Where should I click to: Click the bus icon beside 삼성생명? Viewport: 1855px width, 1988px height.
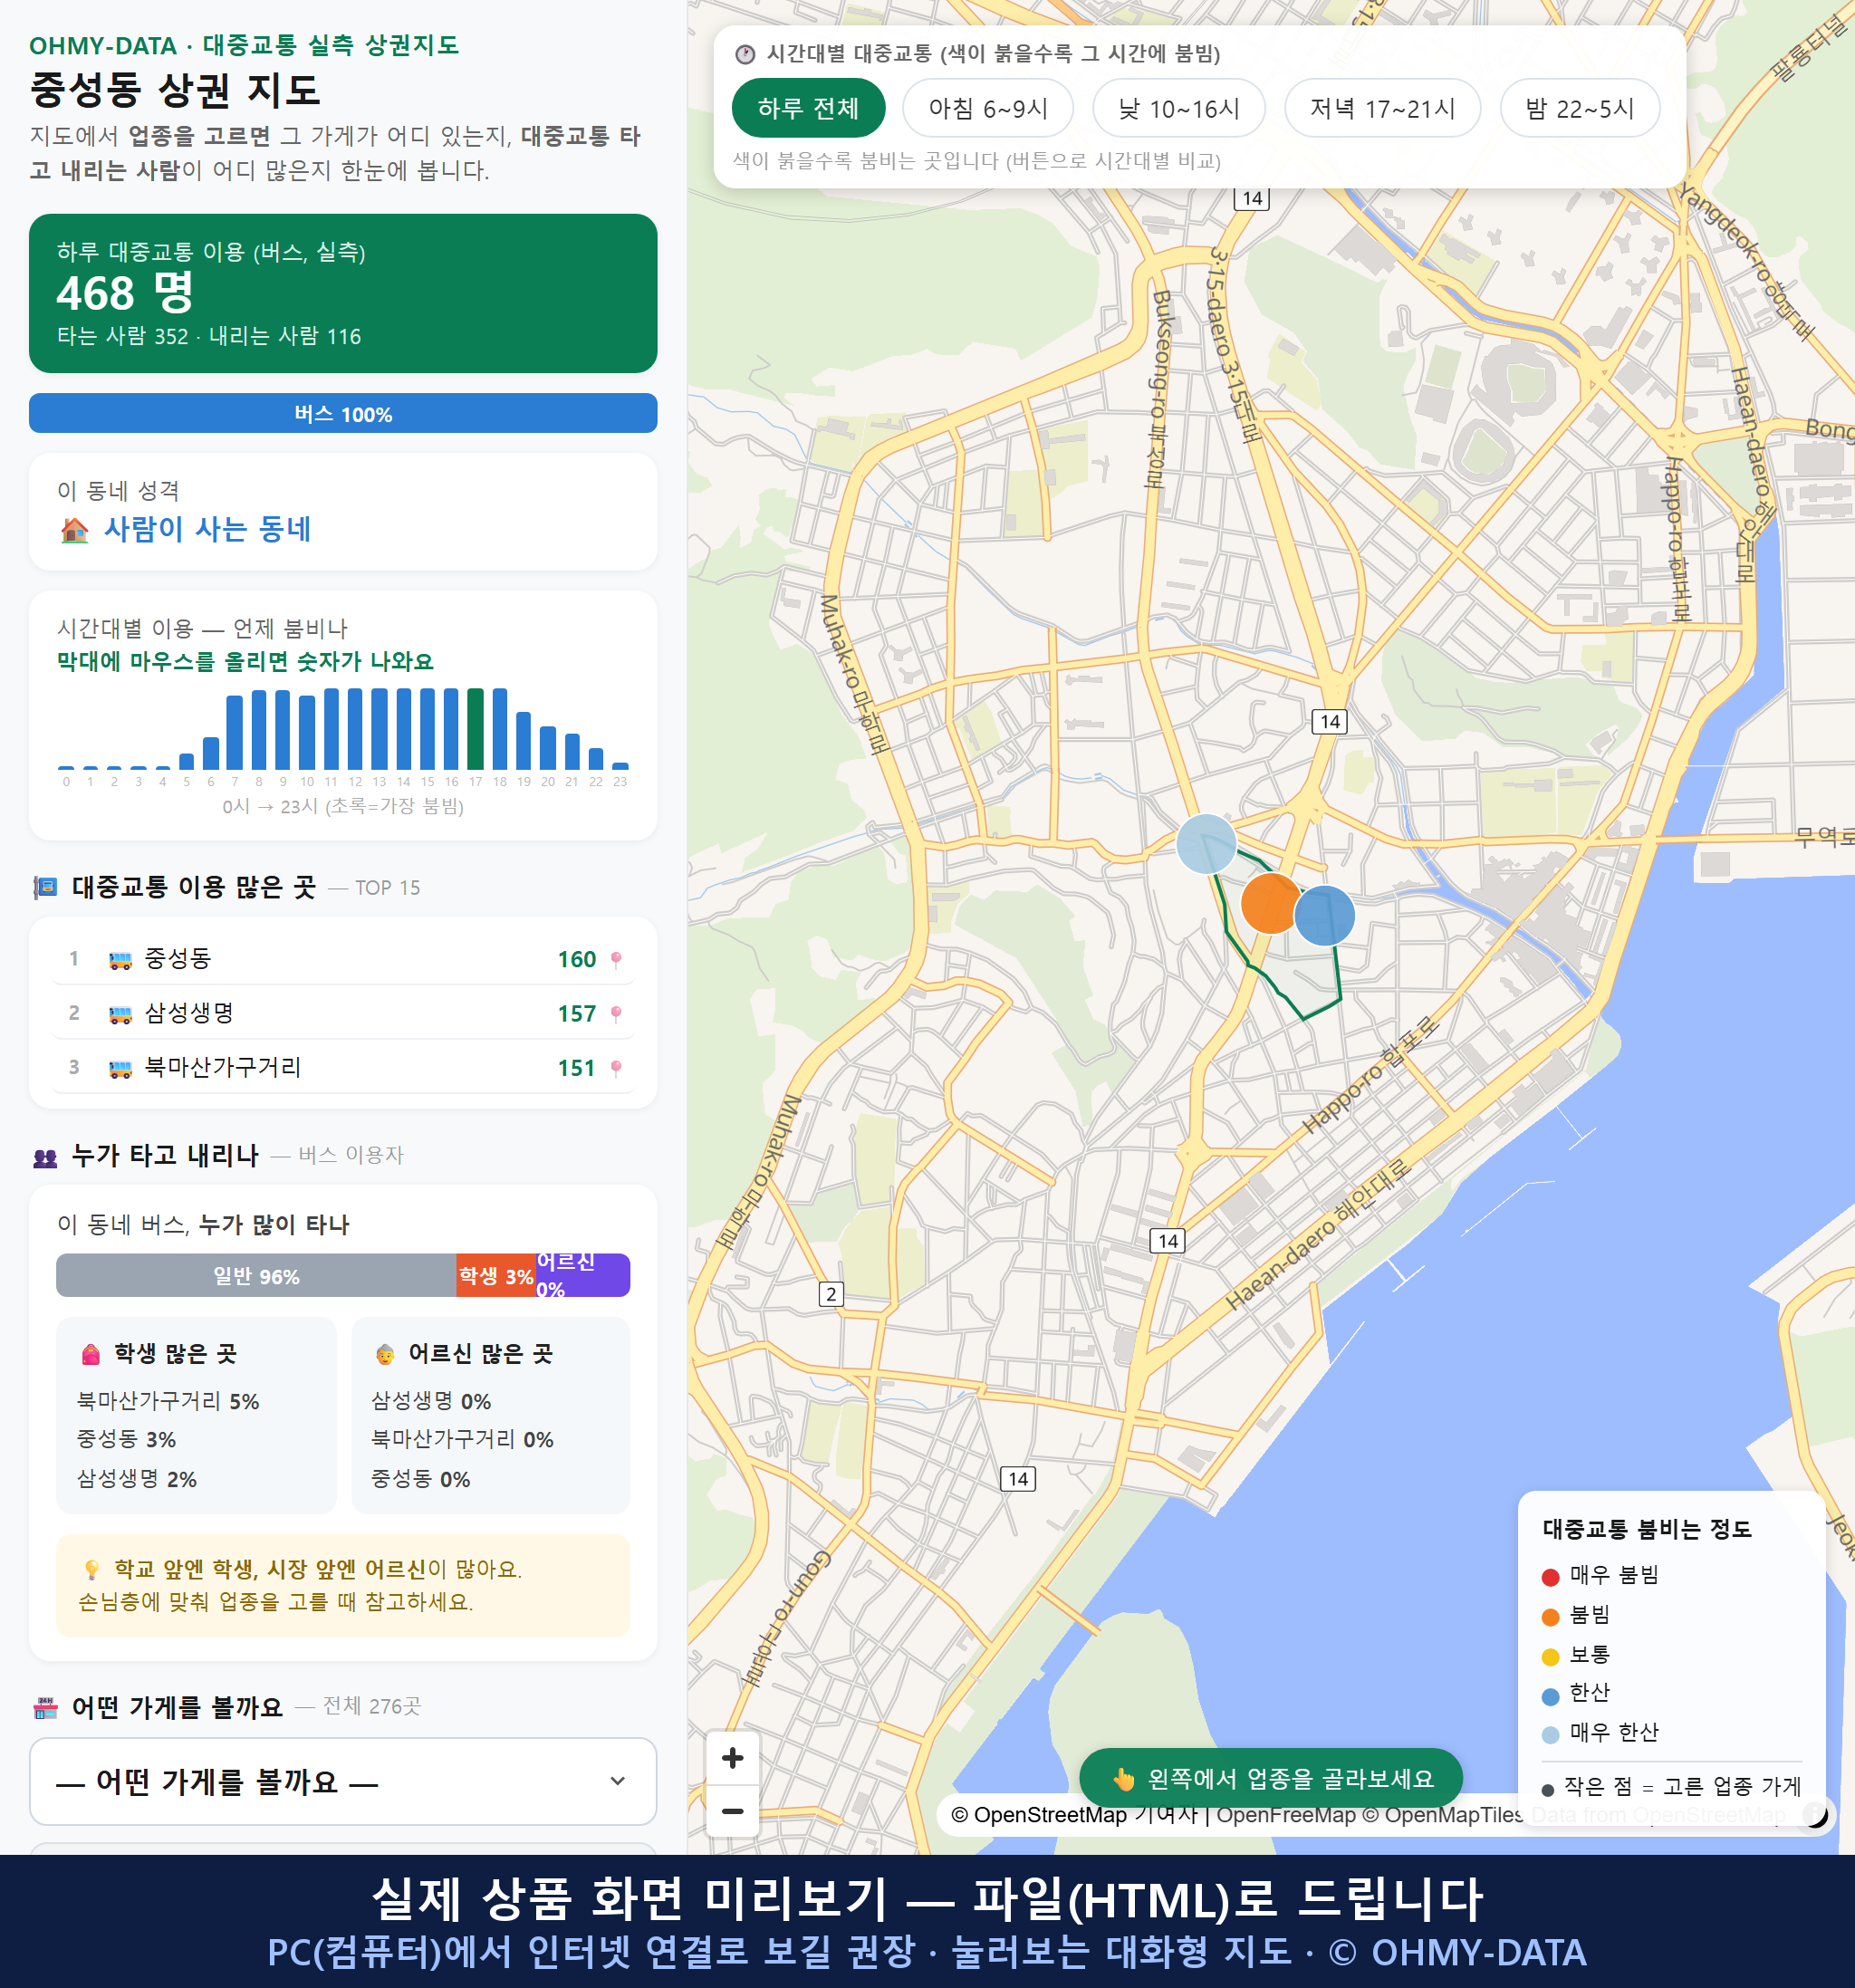click(120, 1014)
